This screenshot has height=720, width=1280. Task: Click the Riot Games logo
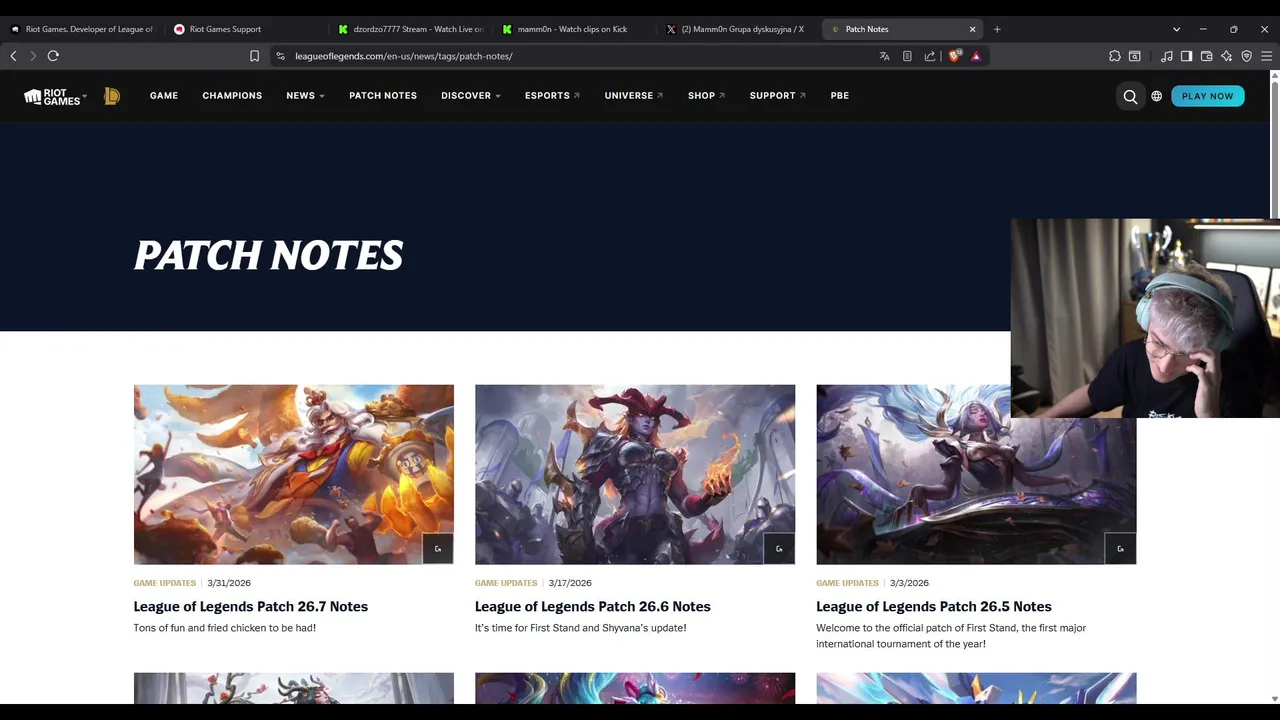coord(52,96)
